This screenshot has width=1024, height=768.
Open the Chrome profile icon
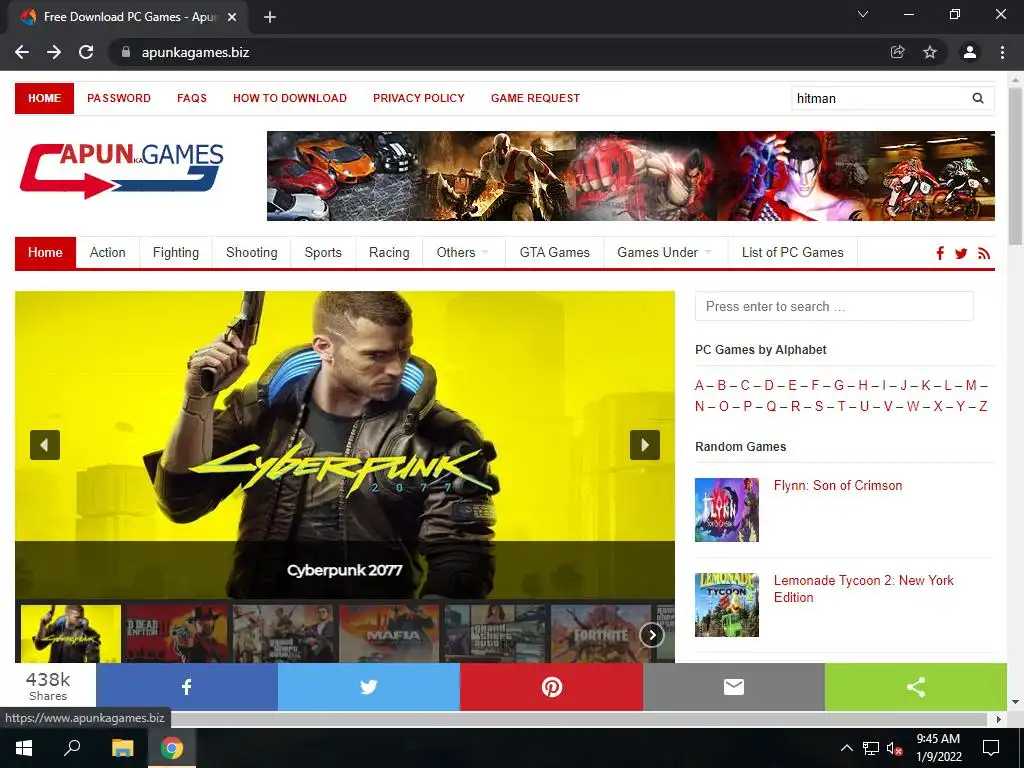pyautogui.click(x=970, y=52)
